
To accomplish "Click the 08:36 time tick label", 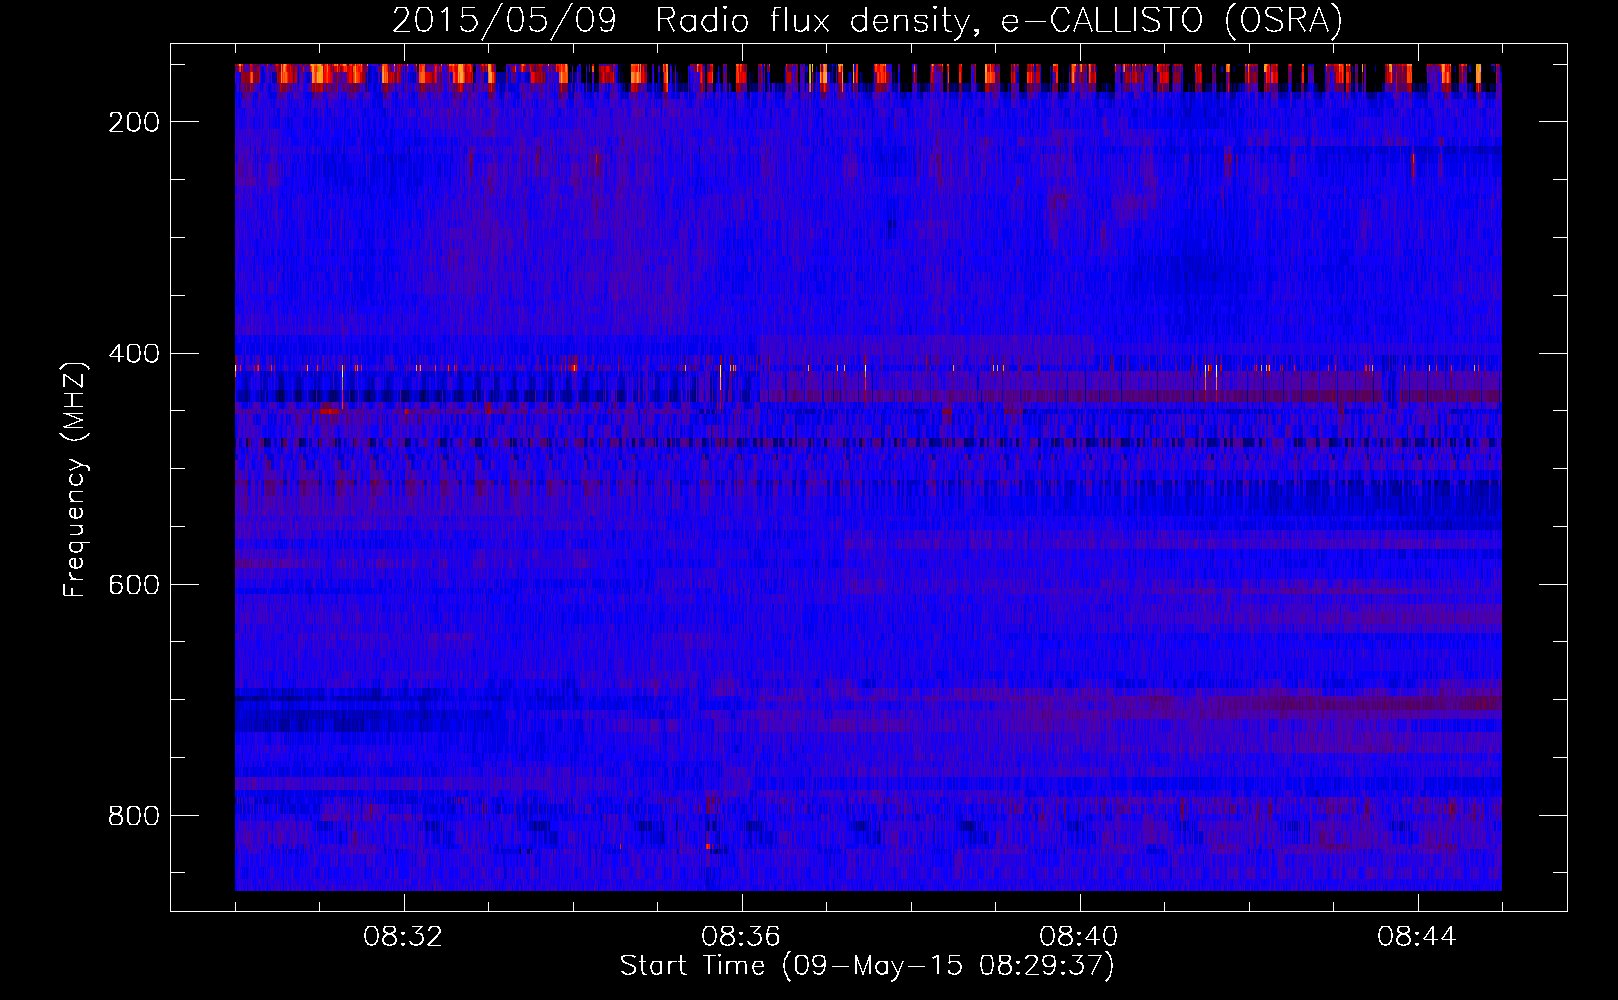I will (x=741, y=937).
